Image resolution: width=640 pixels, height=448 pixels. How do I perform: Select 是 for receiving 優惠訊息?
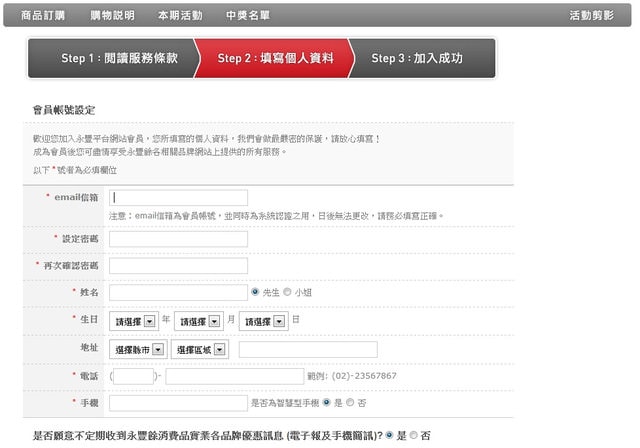[x=389, y=435]
